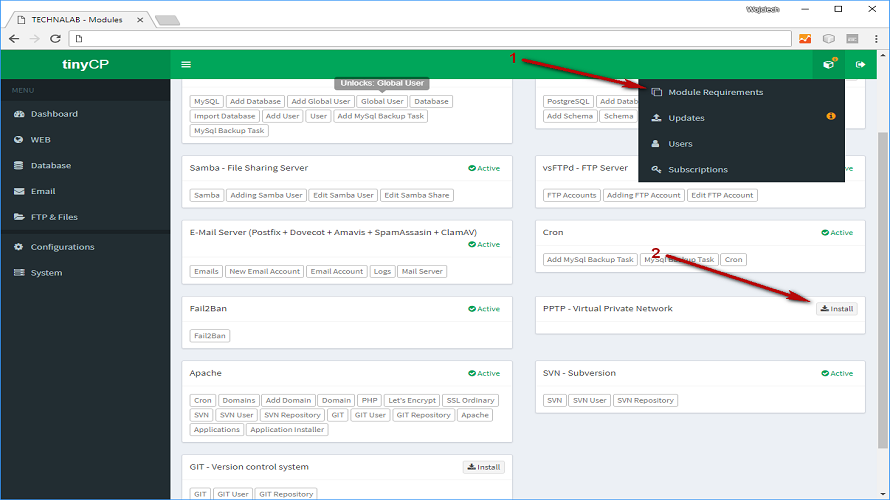The height and width of the screenshot is (500, 890).
Task: Choose Users in the dropdown menu
Action: pyautogui.click(x=680, y=144)
